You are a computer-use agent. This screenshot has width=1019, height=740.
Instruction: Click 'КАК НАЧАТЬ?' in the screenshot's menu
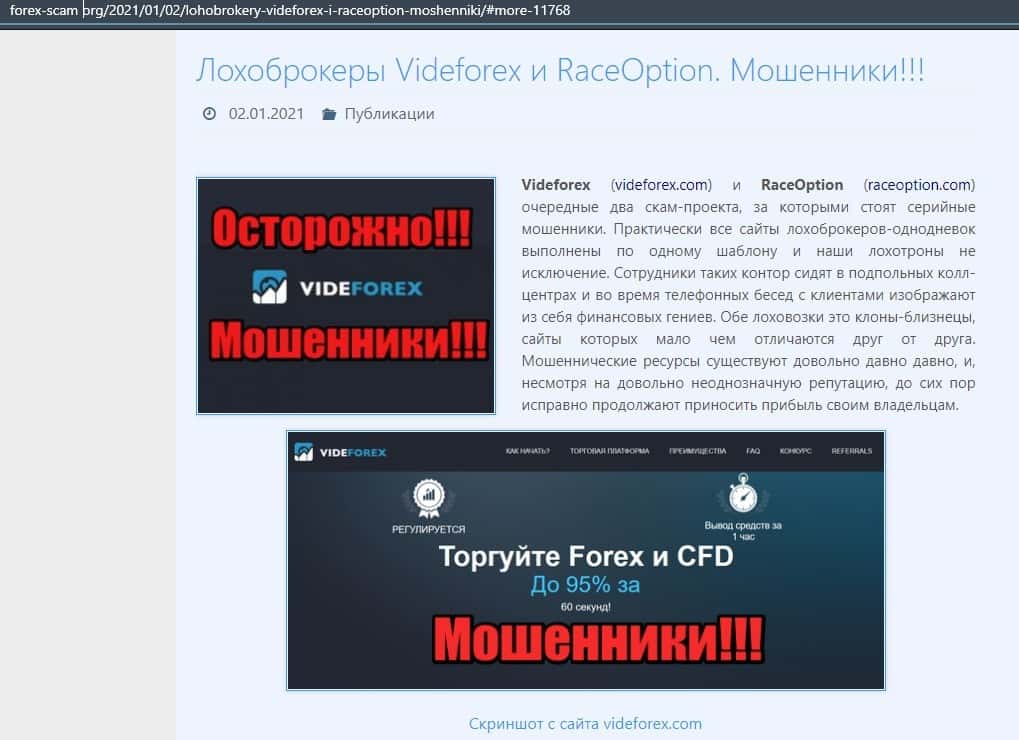pos(528,451)
